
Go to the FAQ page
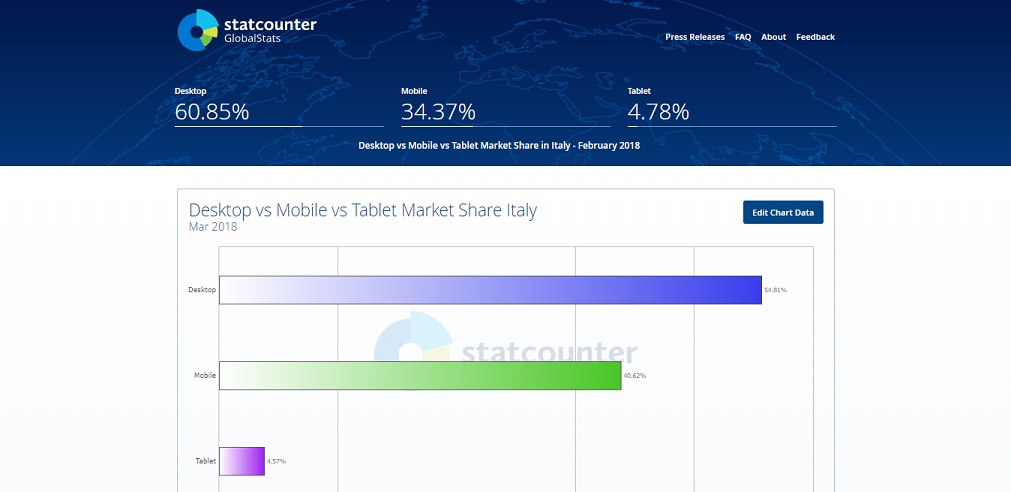pos(743,37)
